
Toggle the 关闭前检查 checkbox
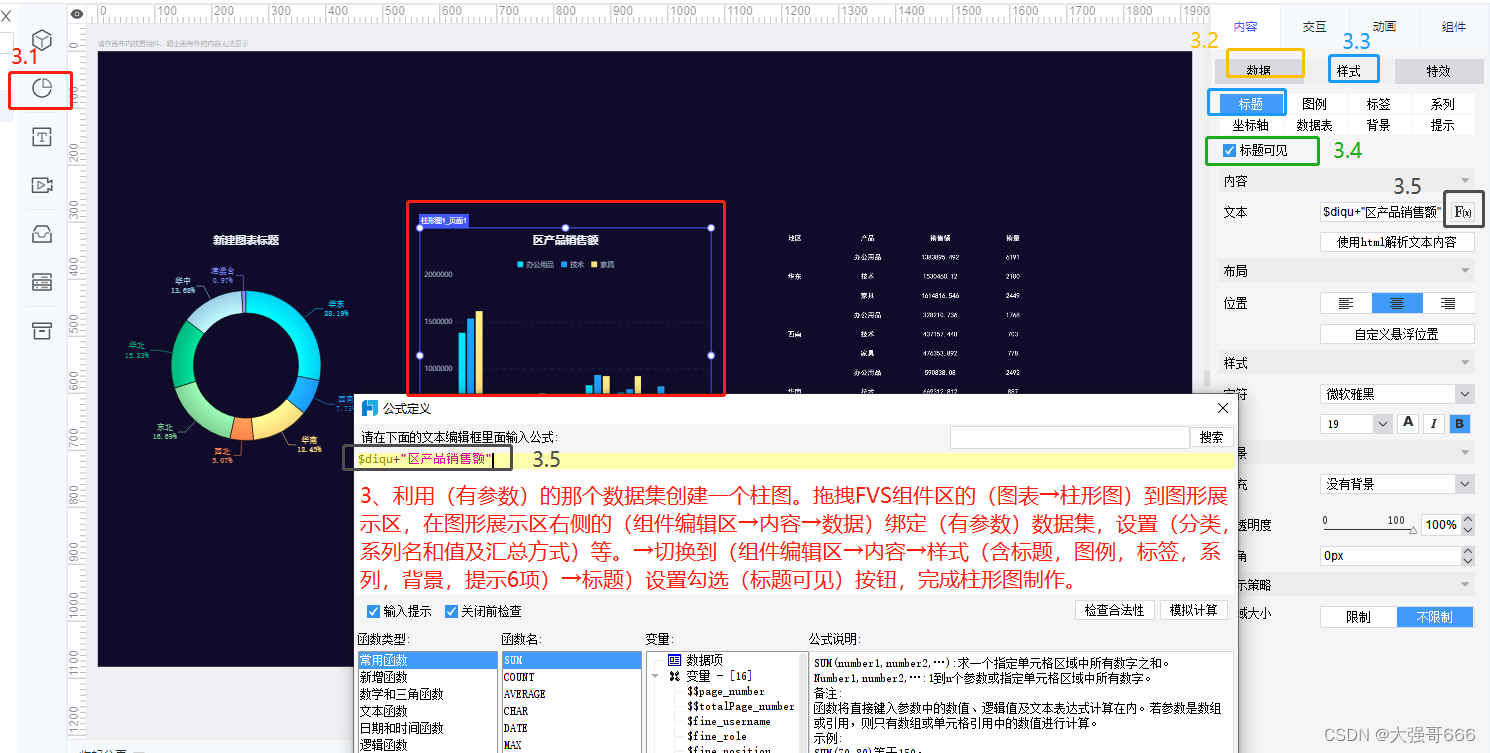[x=451, y=611]
